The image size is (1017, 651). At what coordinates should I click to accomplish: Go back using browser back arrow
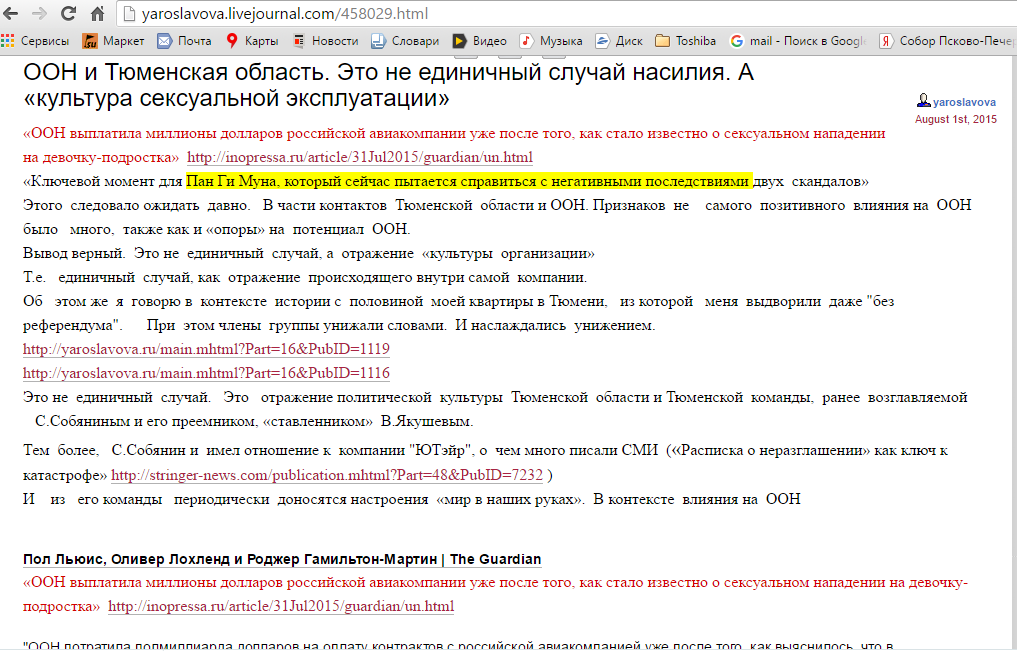click(x=11, y=14)
